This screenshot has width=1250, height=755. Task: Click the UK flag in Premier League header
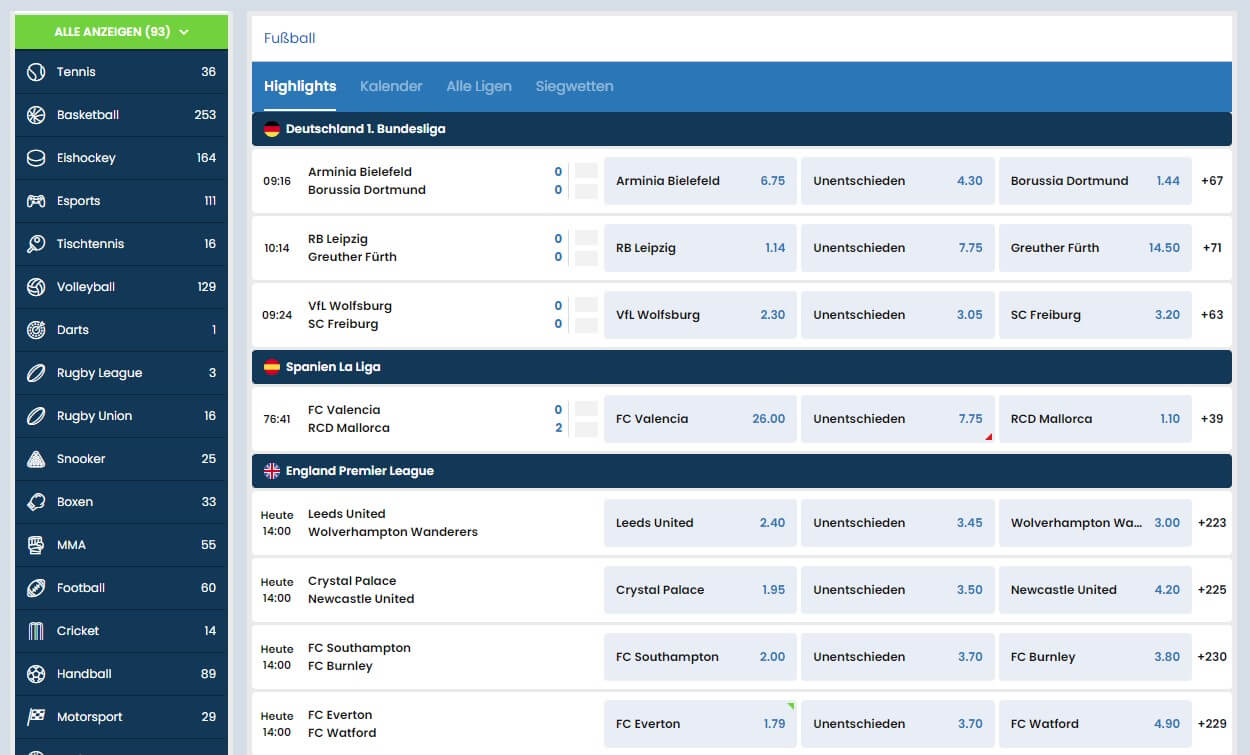[x=272, y=471]
